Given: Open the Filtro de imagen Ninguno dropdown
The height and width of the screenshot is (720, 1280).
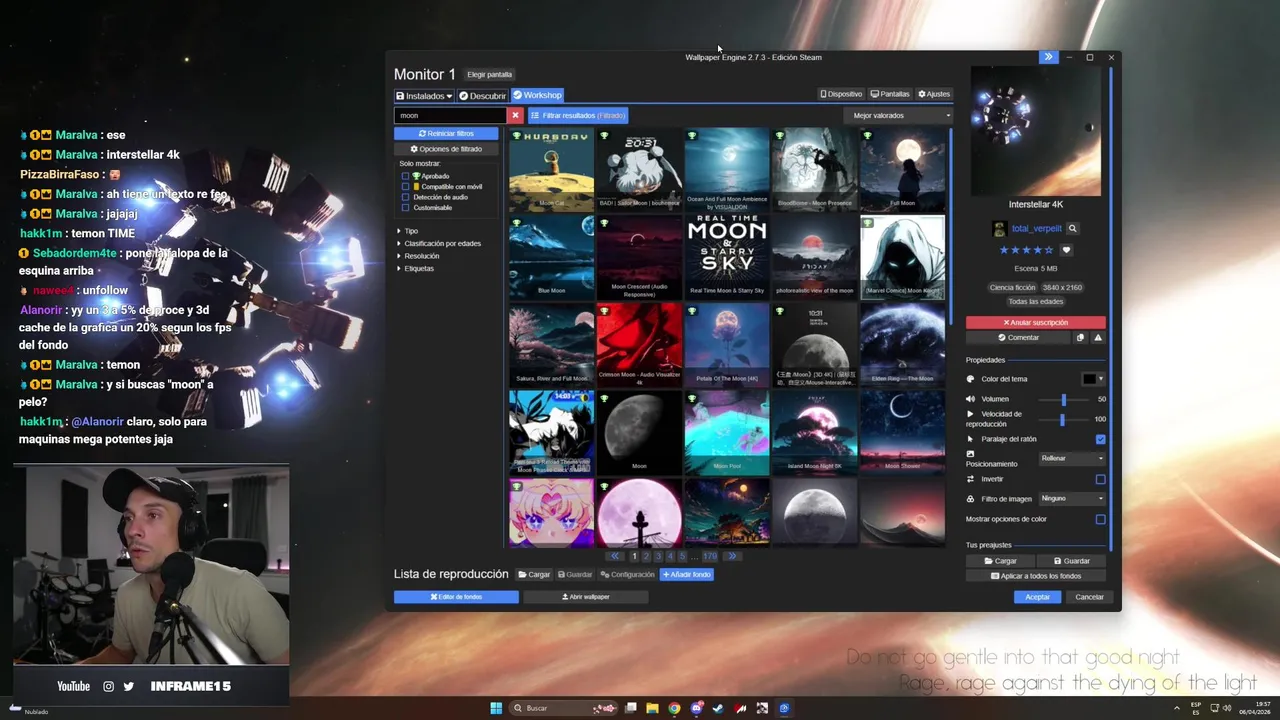Looking at the screenshot, I should point(1072,498).
